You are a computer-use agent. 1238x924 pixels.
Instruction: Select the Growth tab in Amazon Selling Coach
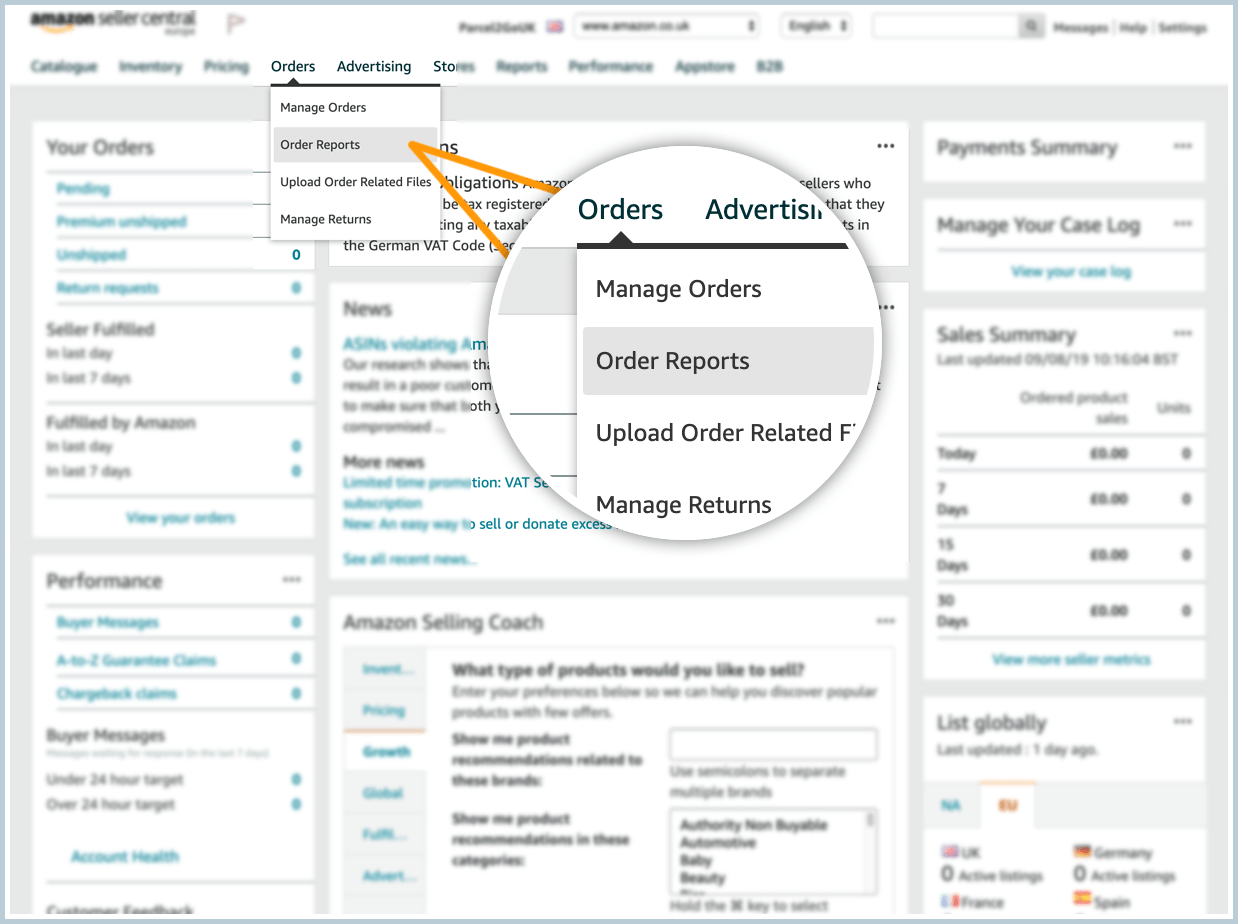point(383,751)
